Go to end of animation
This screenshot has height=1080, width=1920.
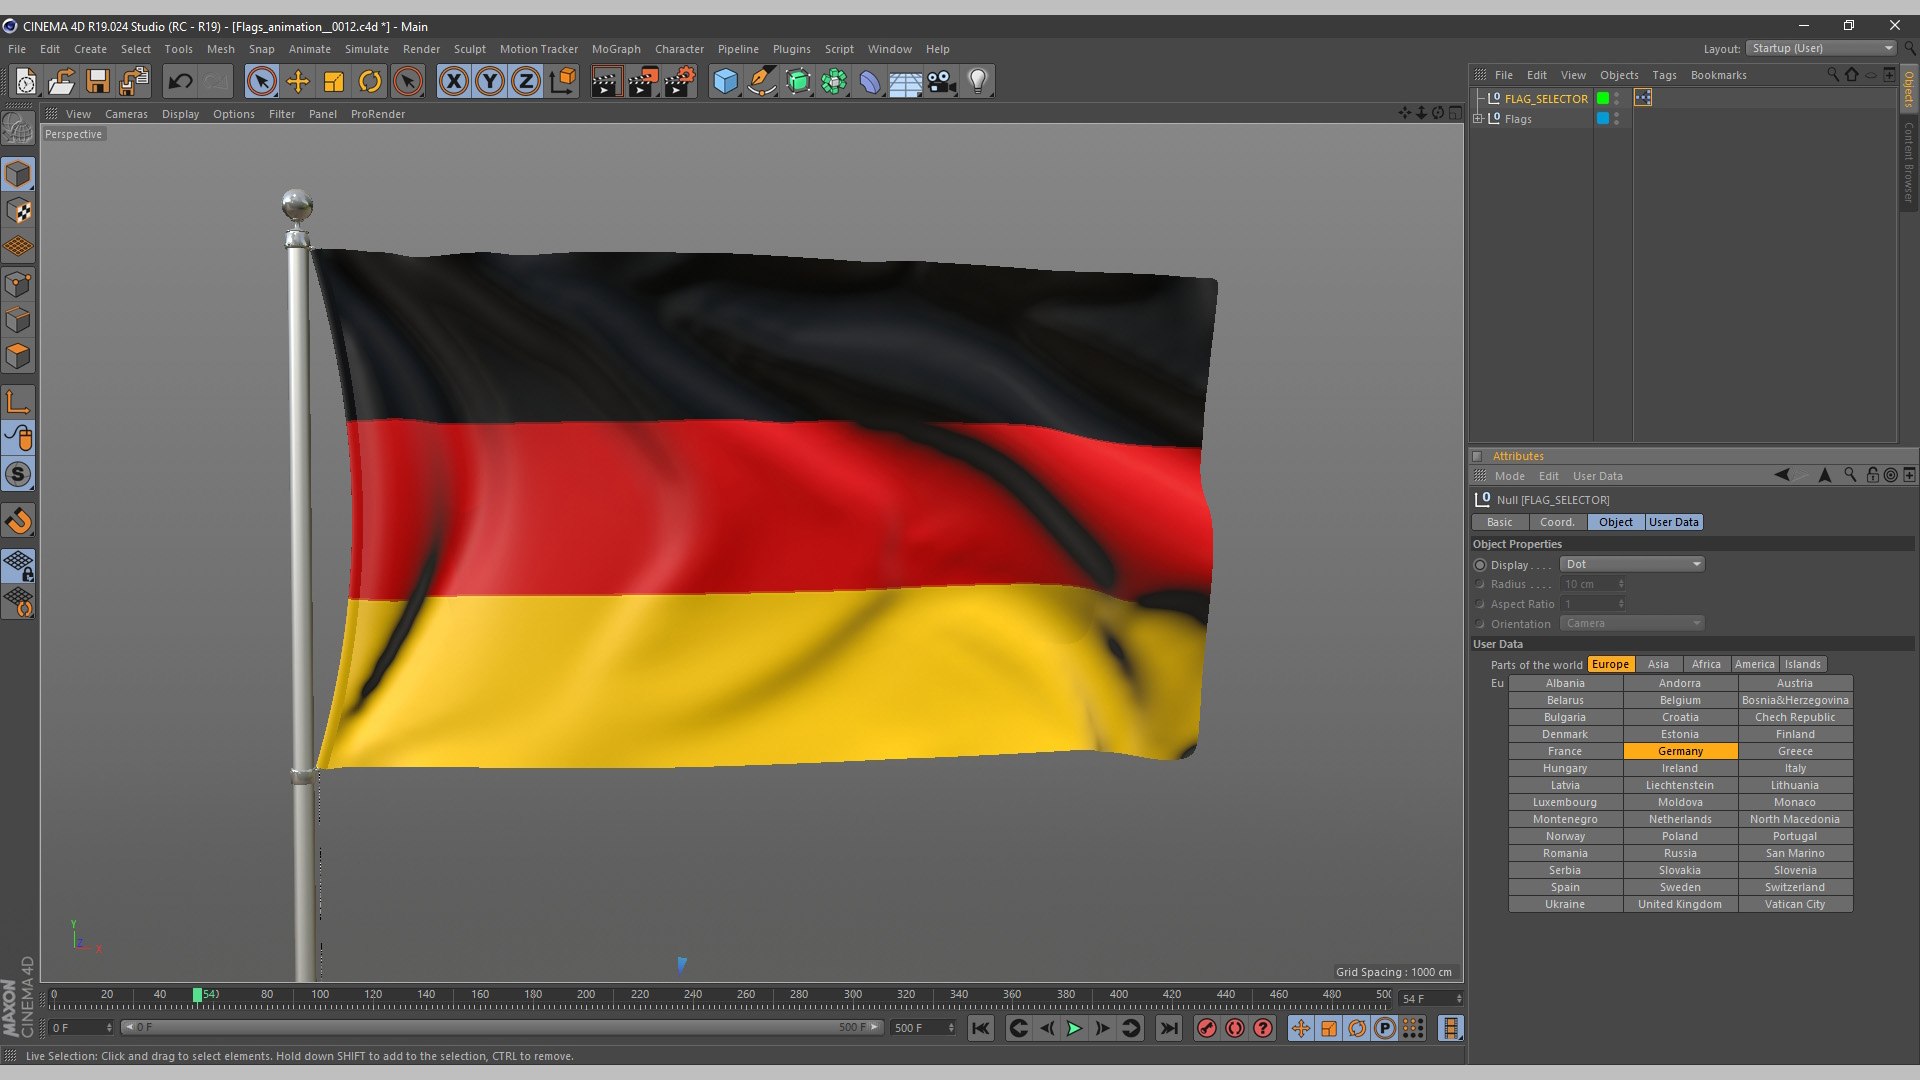[x=1169, y=1028]
